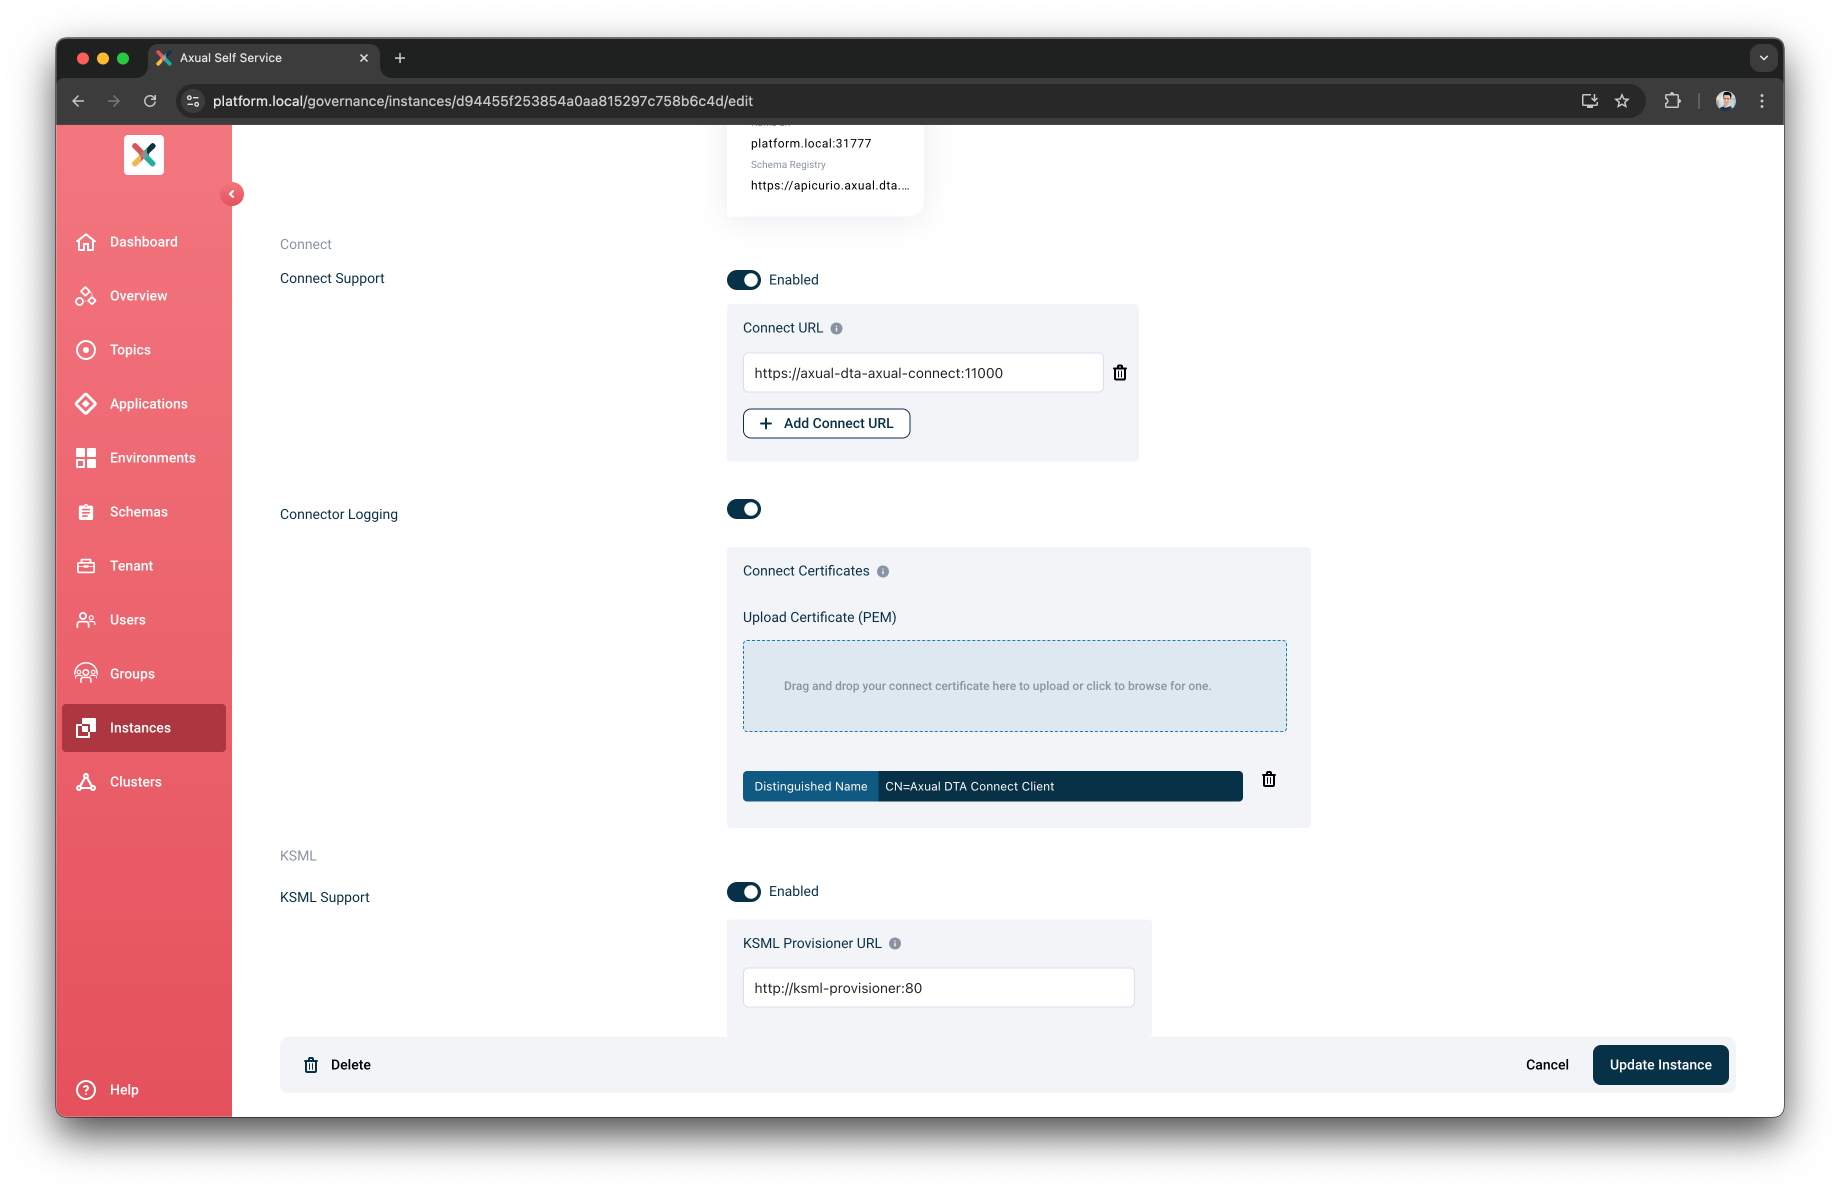Viewport: 1840px width, 1191px height.
Task: Disable the Connect Support toggle
Action: tap(744, 280)
